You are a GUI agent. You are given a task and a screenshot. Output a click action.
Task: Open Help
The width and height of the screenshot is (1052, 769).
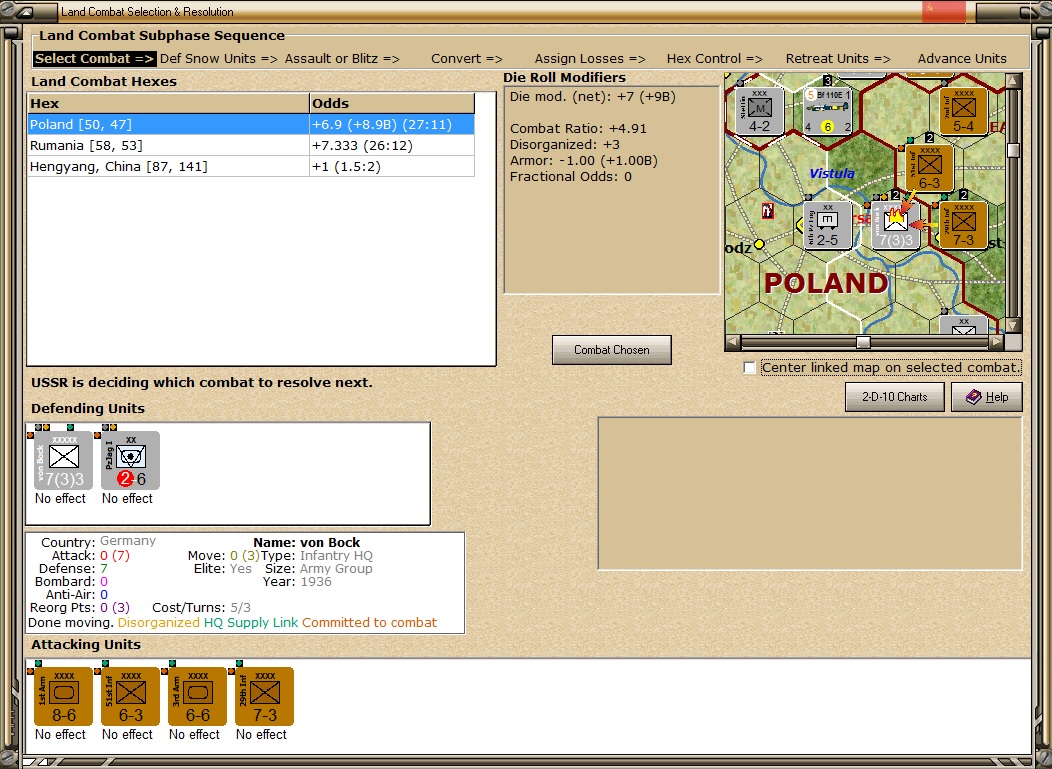click(x=987, y=397)
